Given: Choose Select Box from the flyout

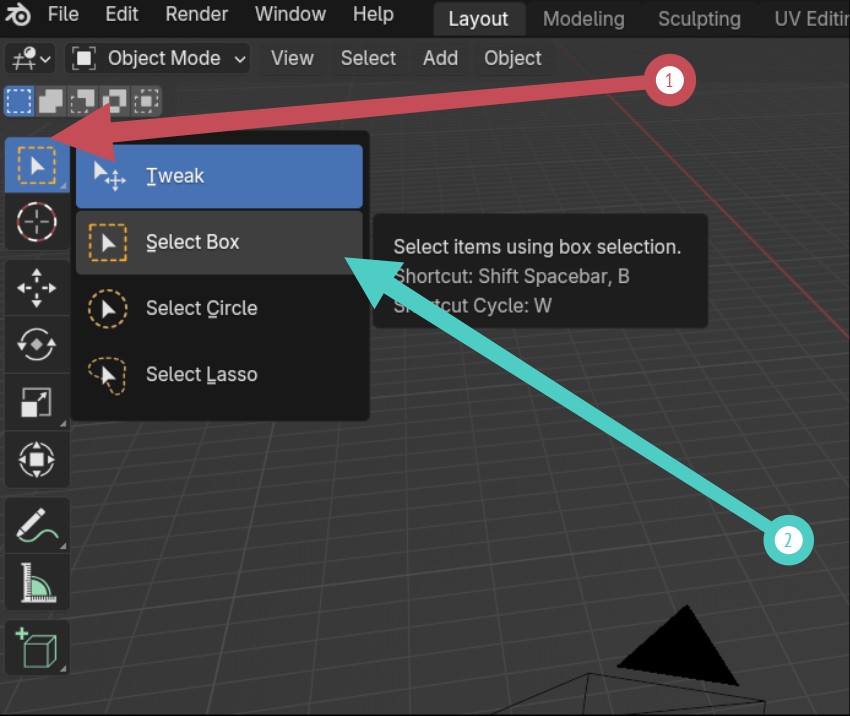Looking at the screenshot, I should click(x=219, y=242).
